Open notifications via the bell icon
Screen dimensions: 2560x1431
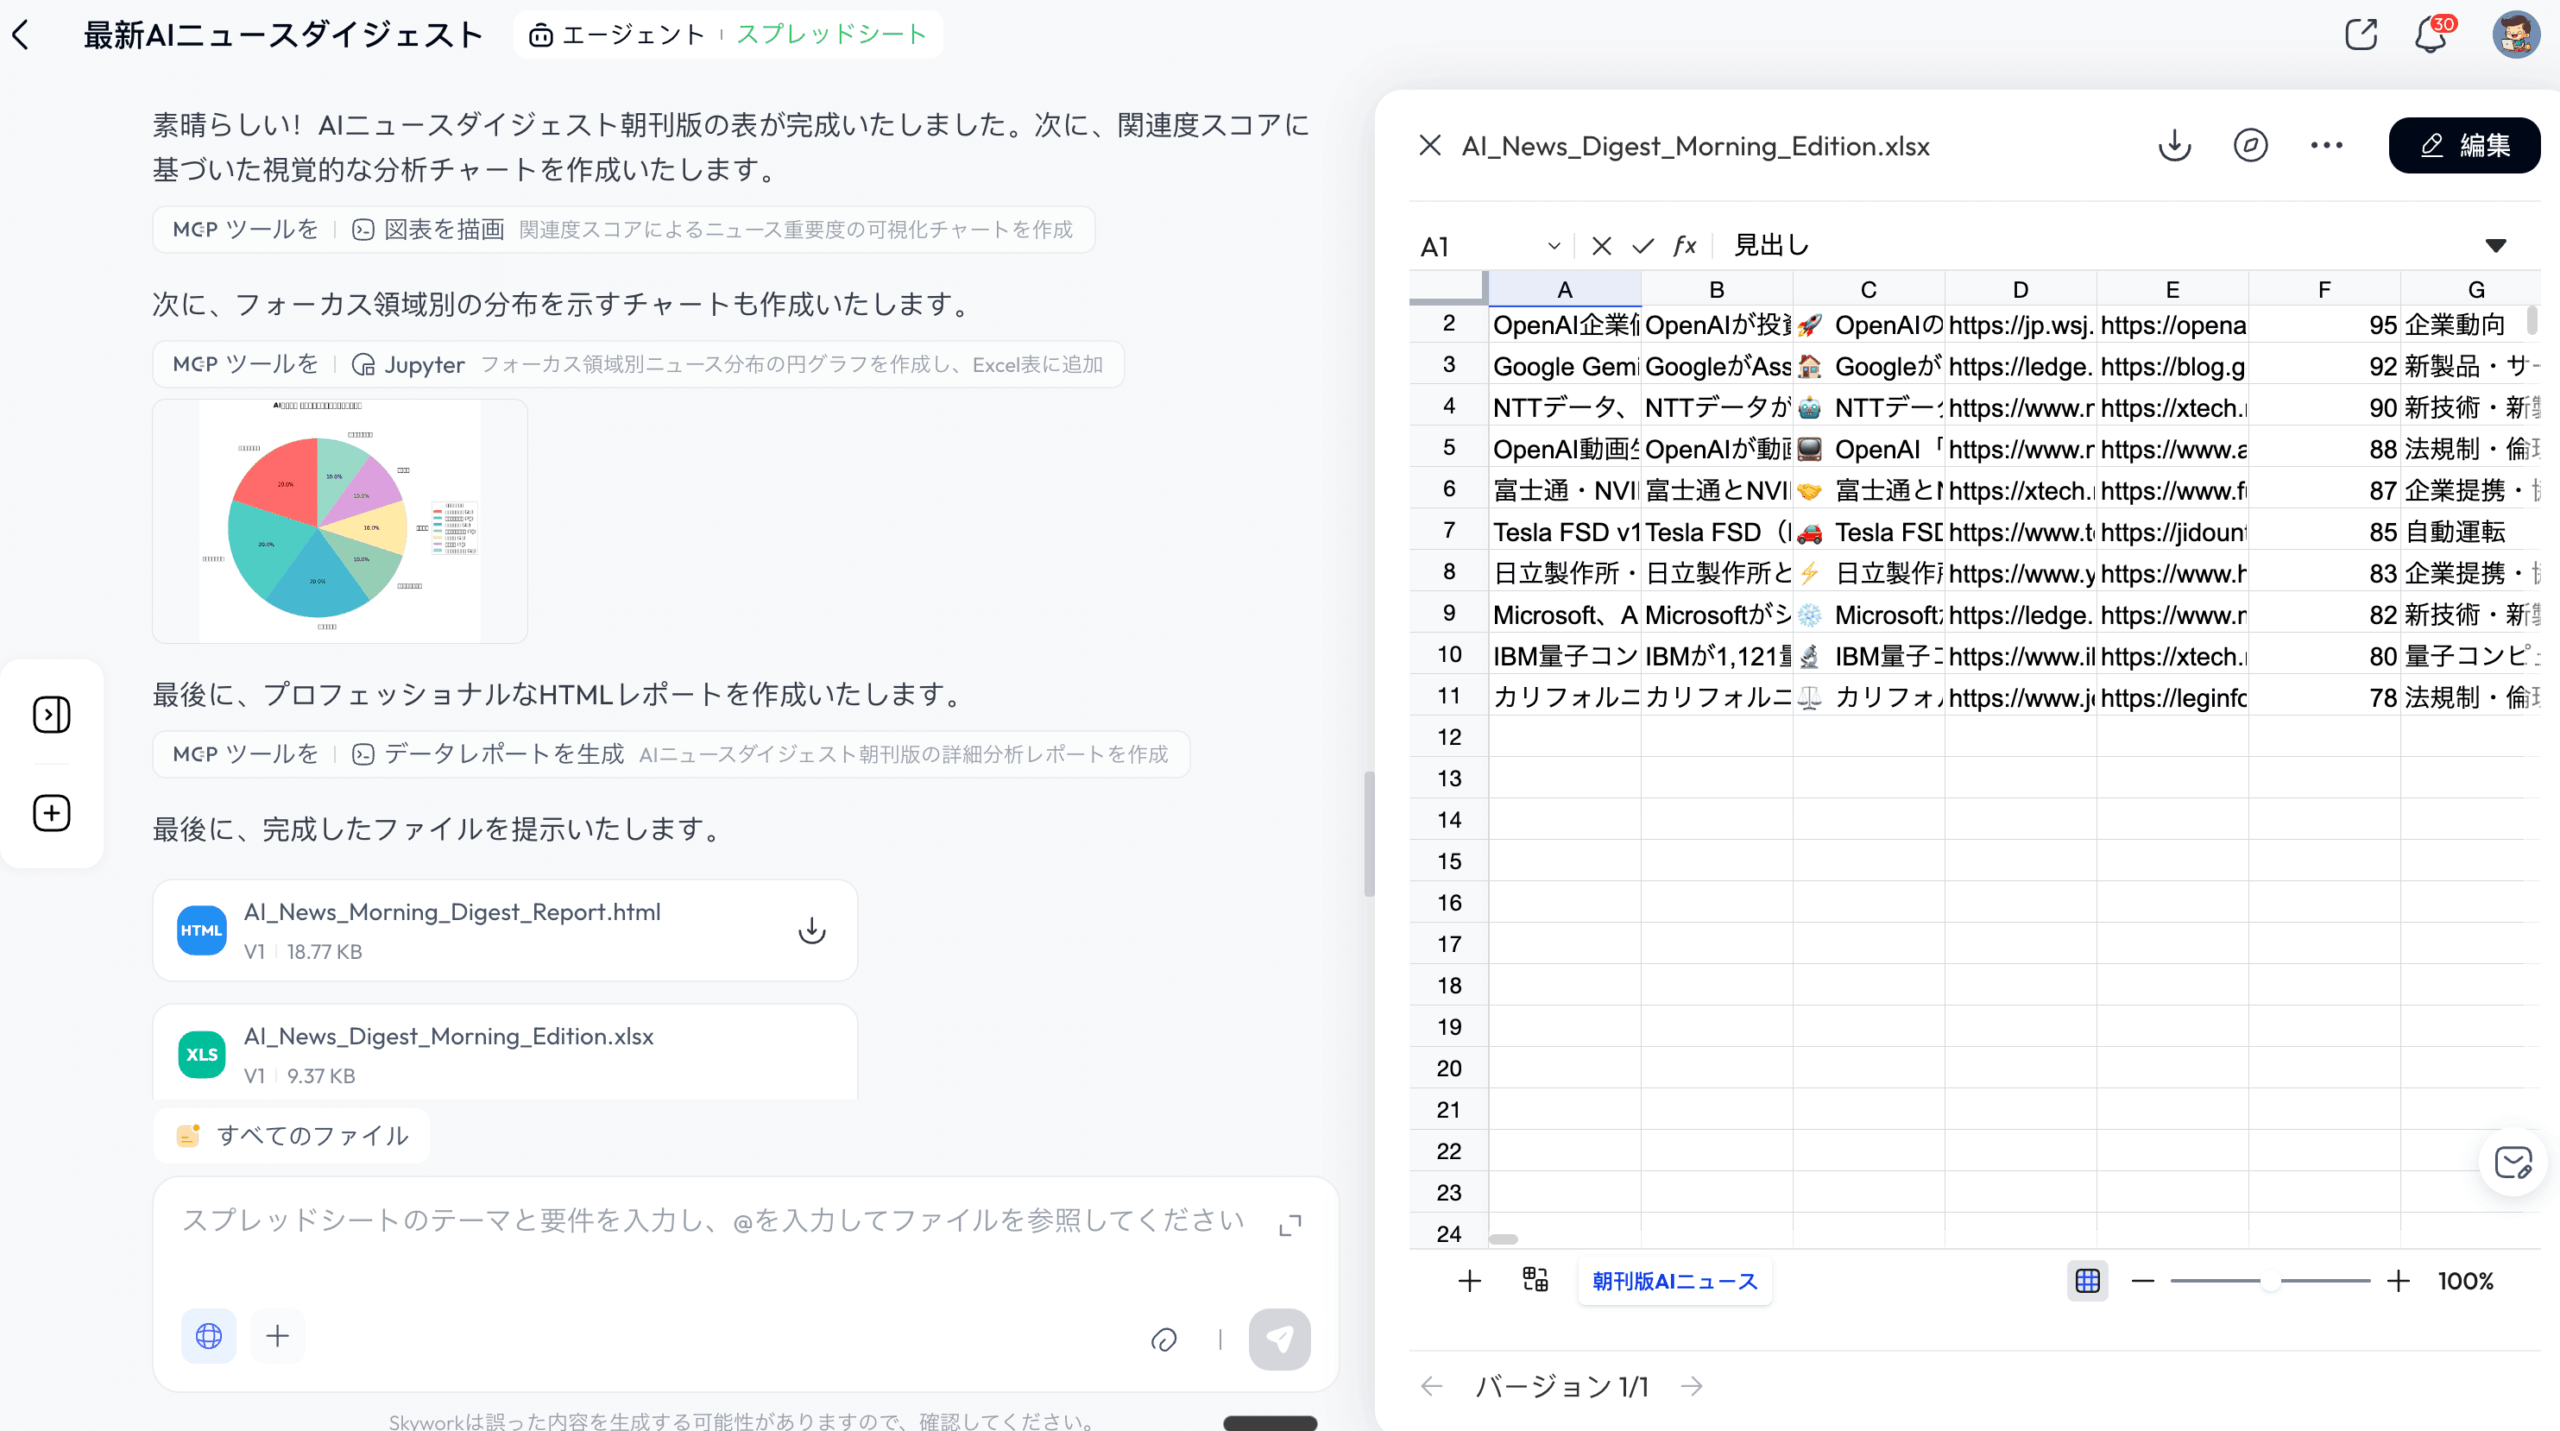[2428, 33]
